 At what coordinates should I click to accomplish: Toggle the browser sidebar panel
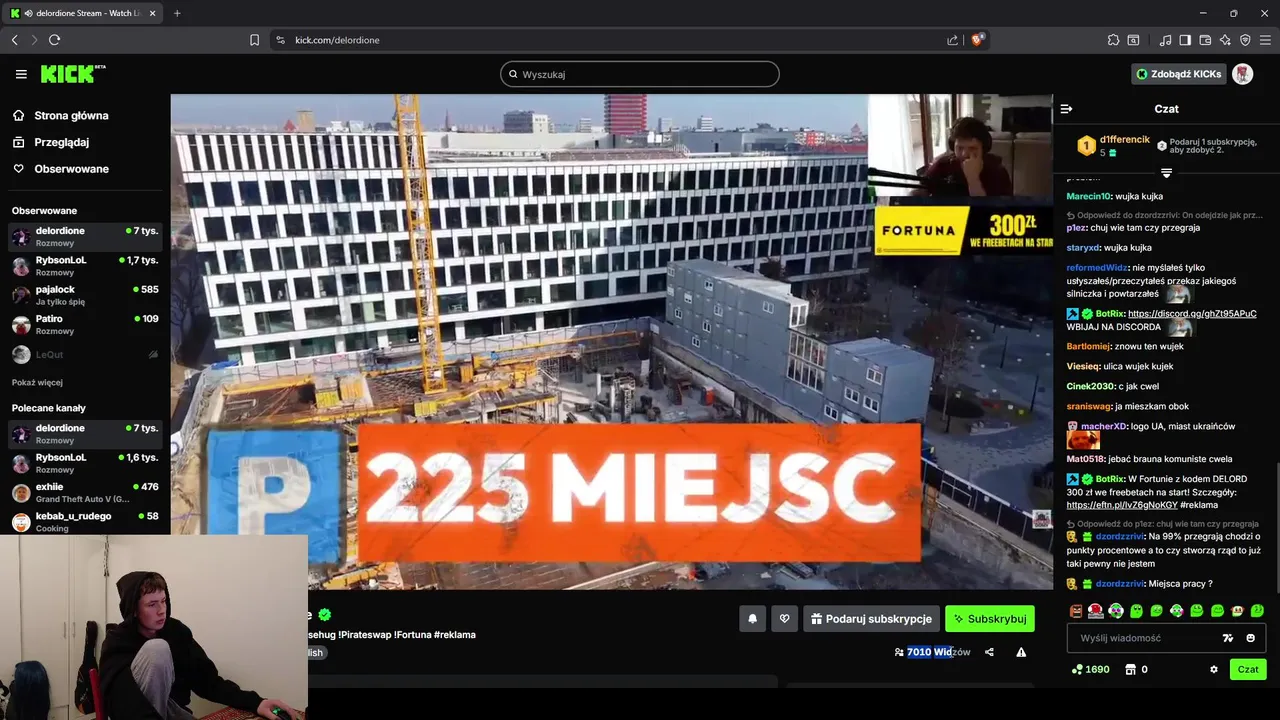[x=1185, y=40]
